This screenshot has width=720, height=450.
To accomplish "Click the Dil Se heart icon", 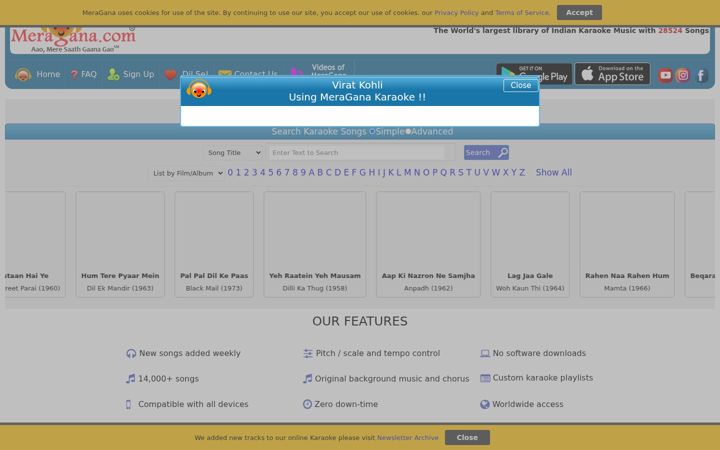I will 171,74.
